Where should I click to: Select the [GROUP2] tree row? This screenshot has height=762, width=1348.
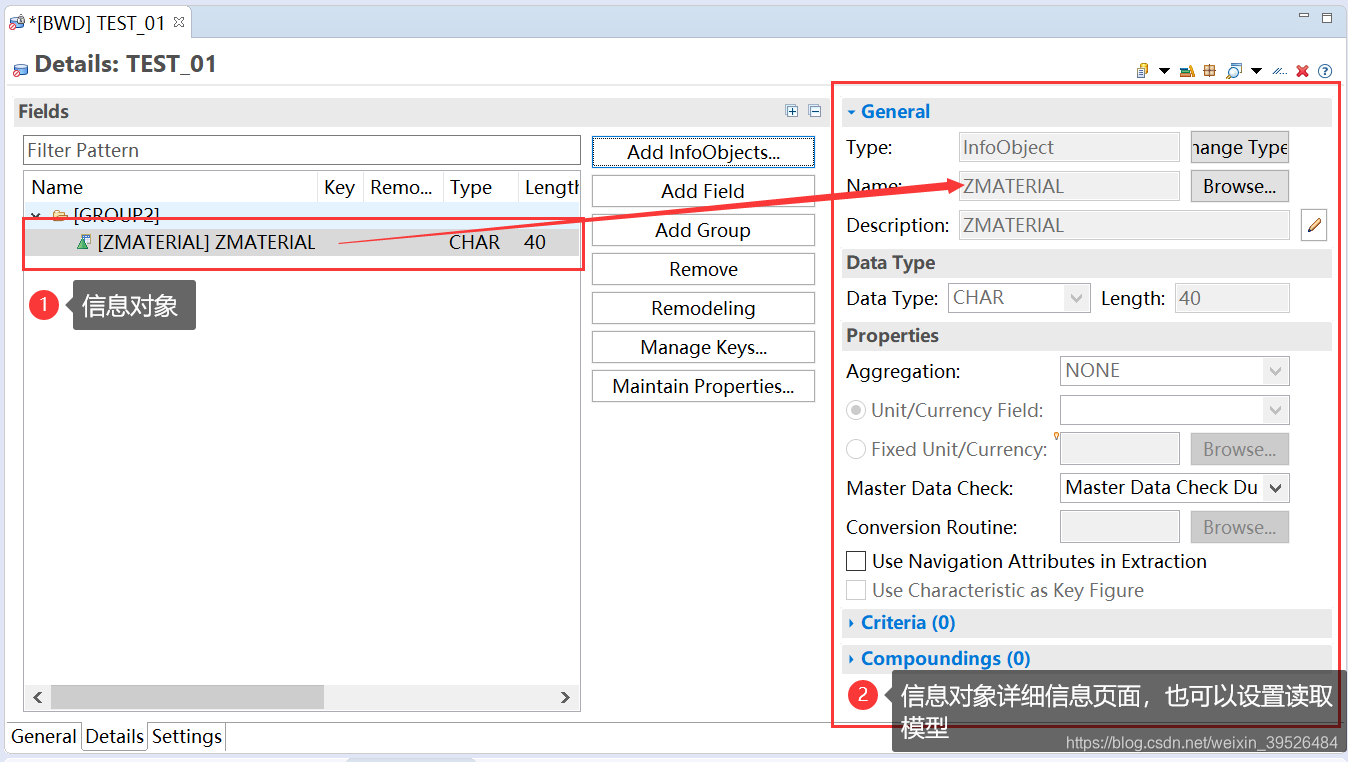(302, 215)
